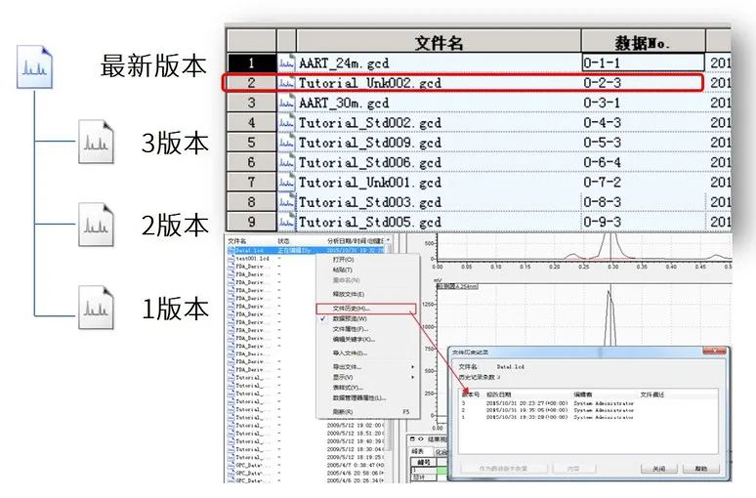Click the blue chromatogram icon for 最新版本
The image size is (756, 498).
pos(34,67)
